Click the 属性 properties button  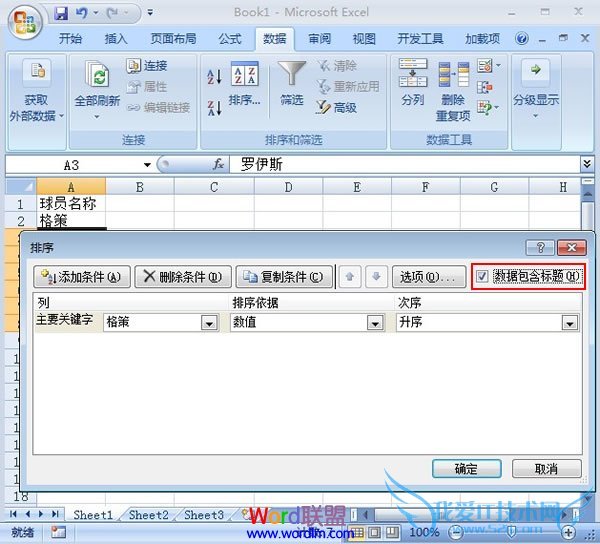[x=147, y=87]
